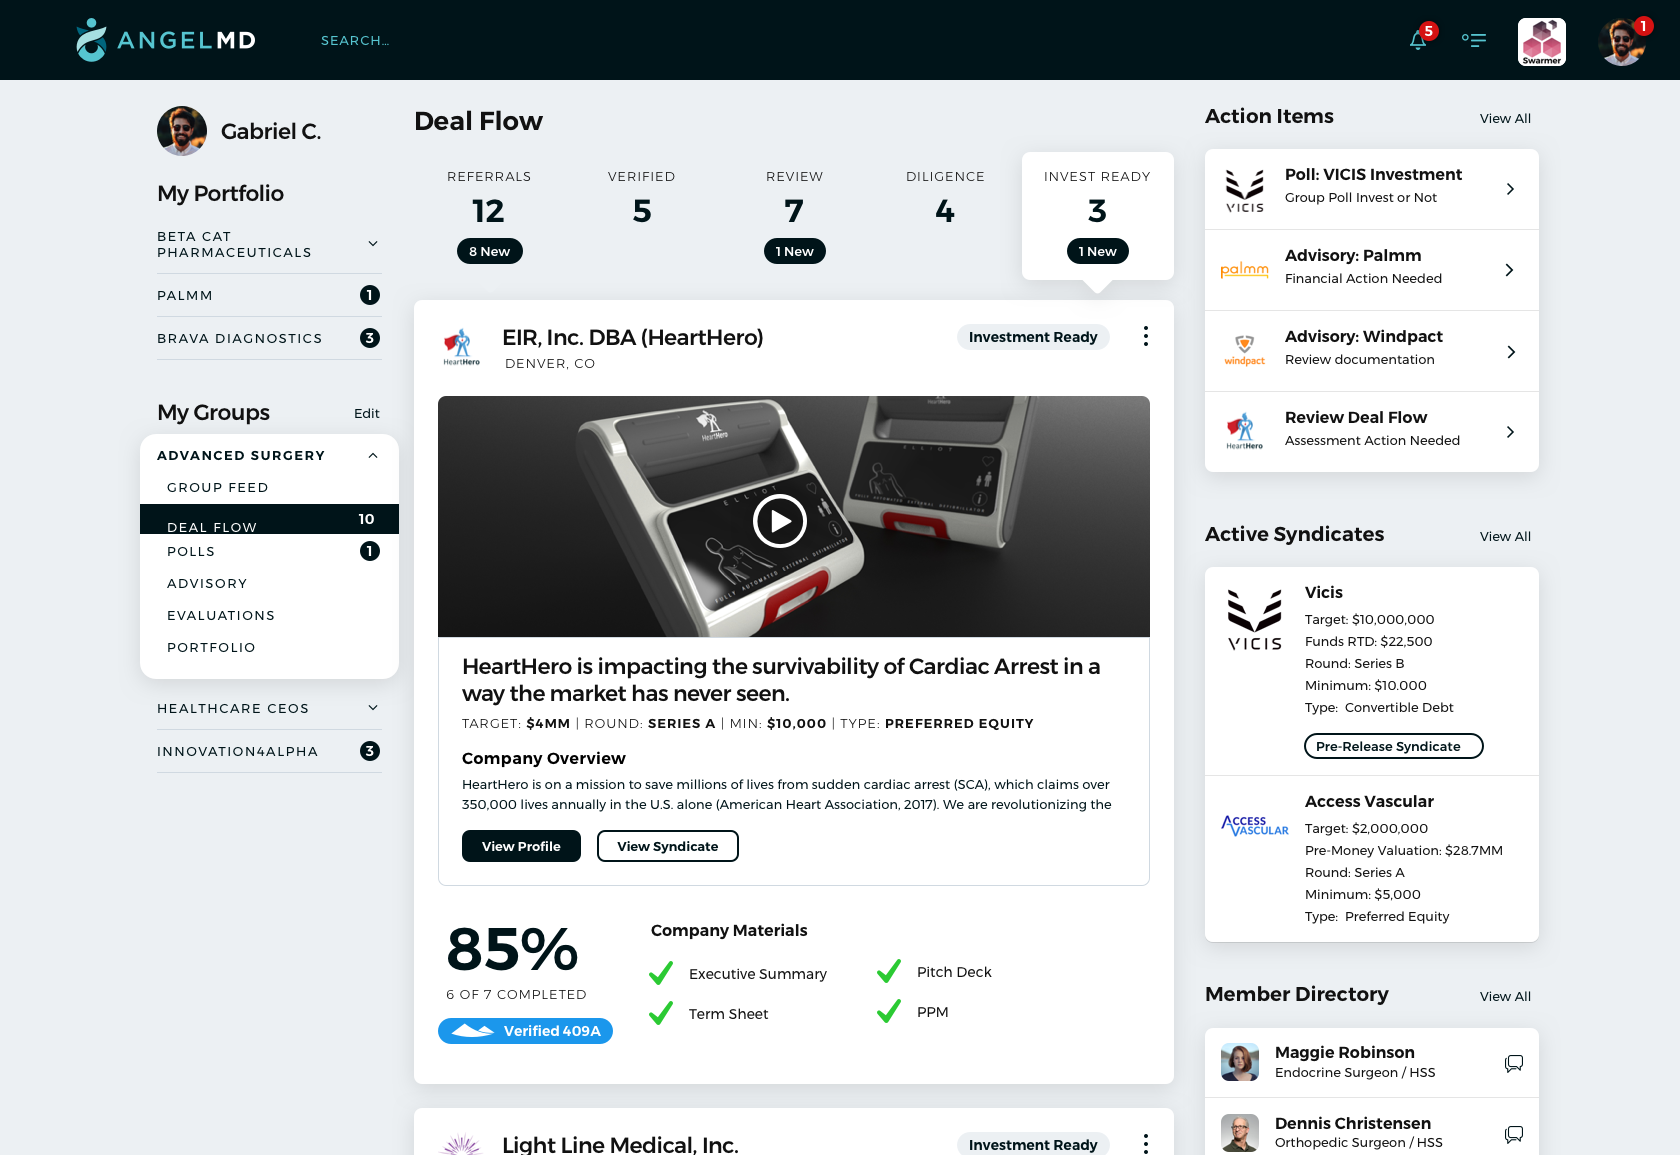
Task: Click the Pre-Release Syndicate button
Action: tap(1394, 746)
